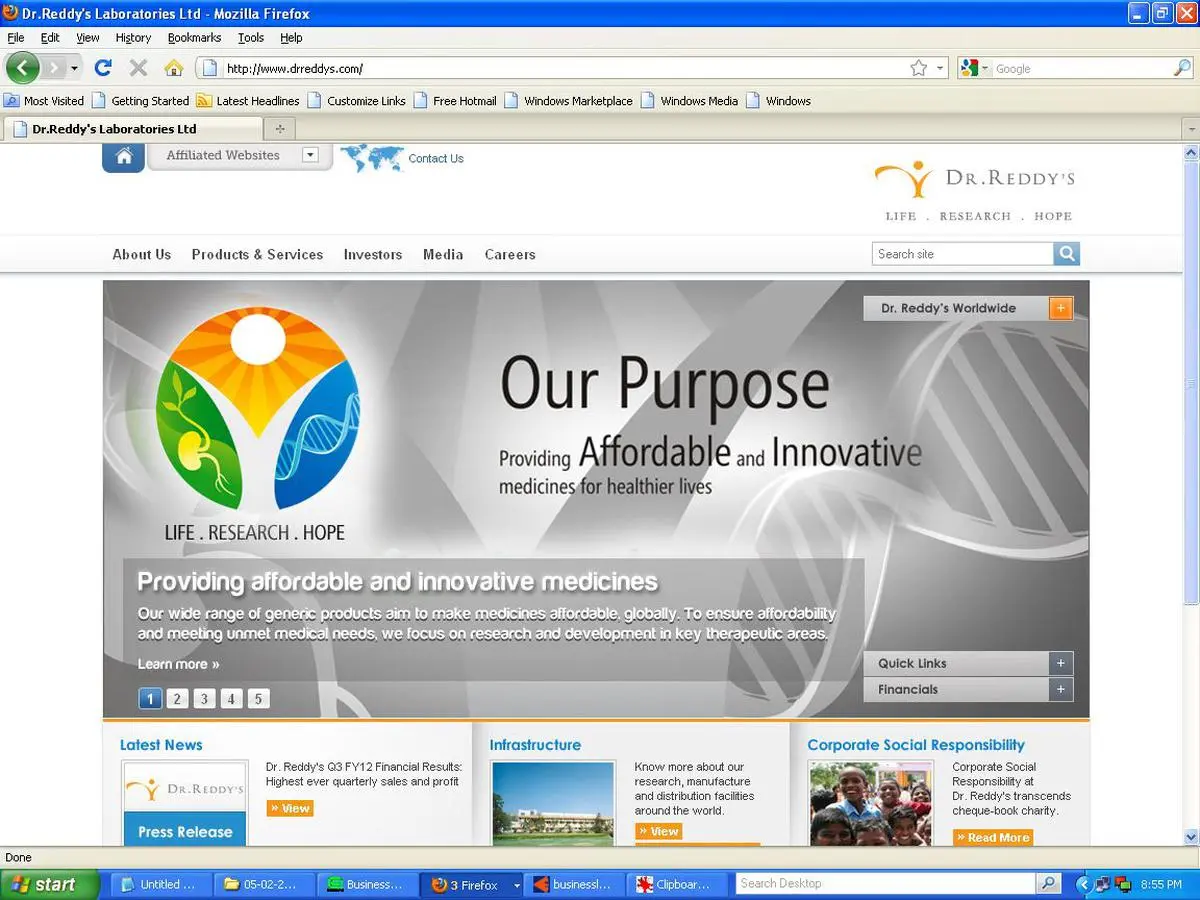The height and width of the screenshot is (900, 1200).
Task: Click the site Home house icon
Action: pyautogui.click(x=124, y=156)
